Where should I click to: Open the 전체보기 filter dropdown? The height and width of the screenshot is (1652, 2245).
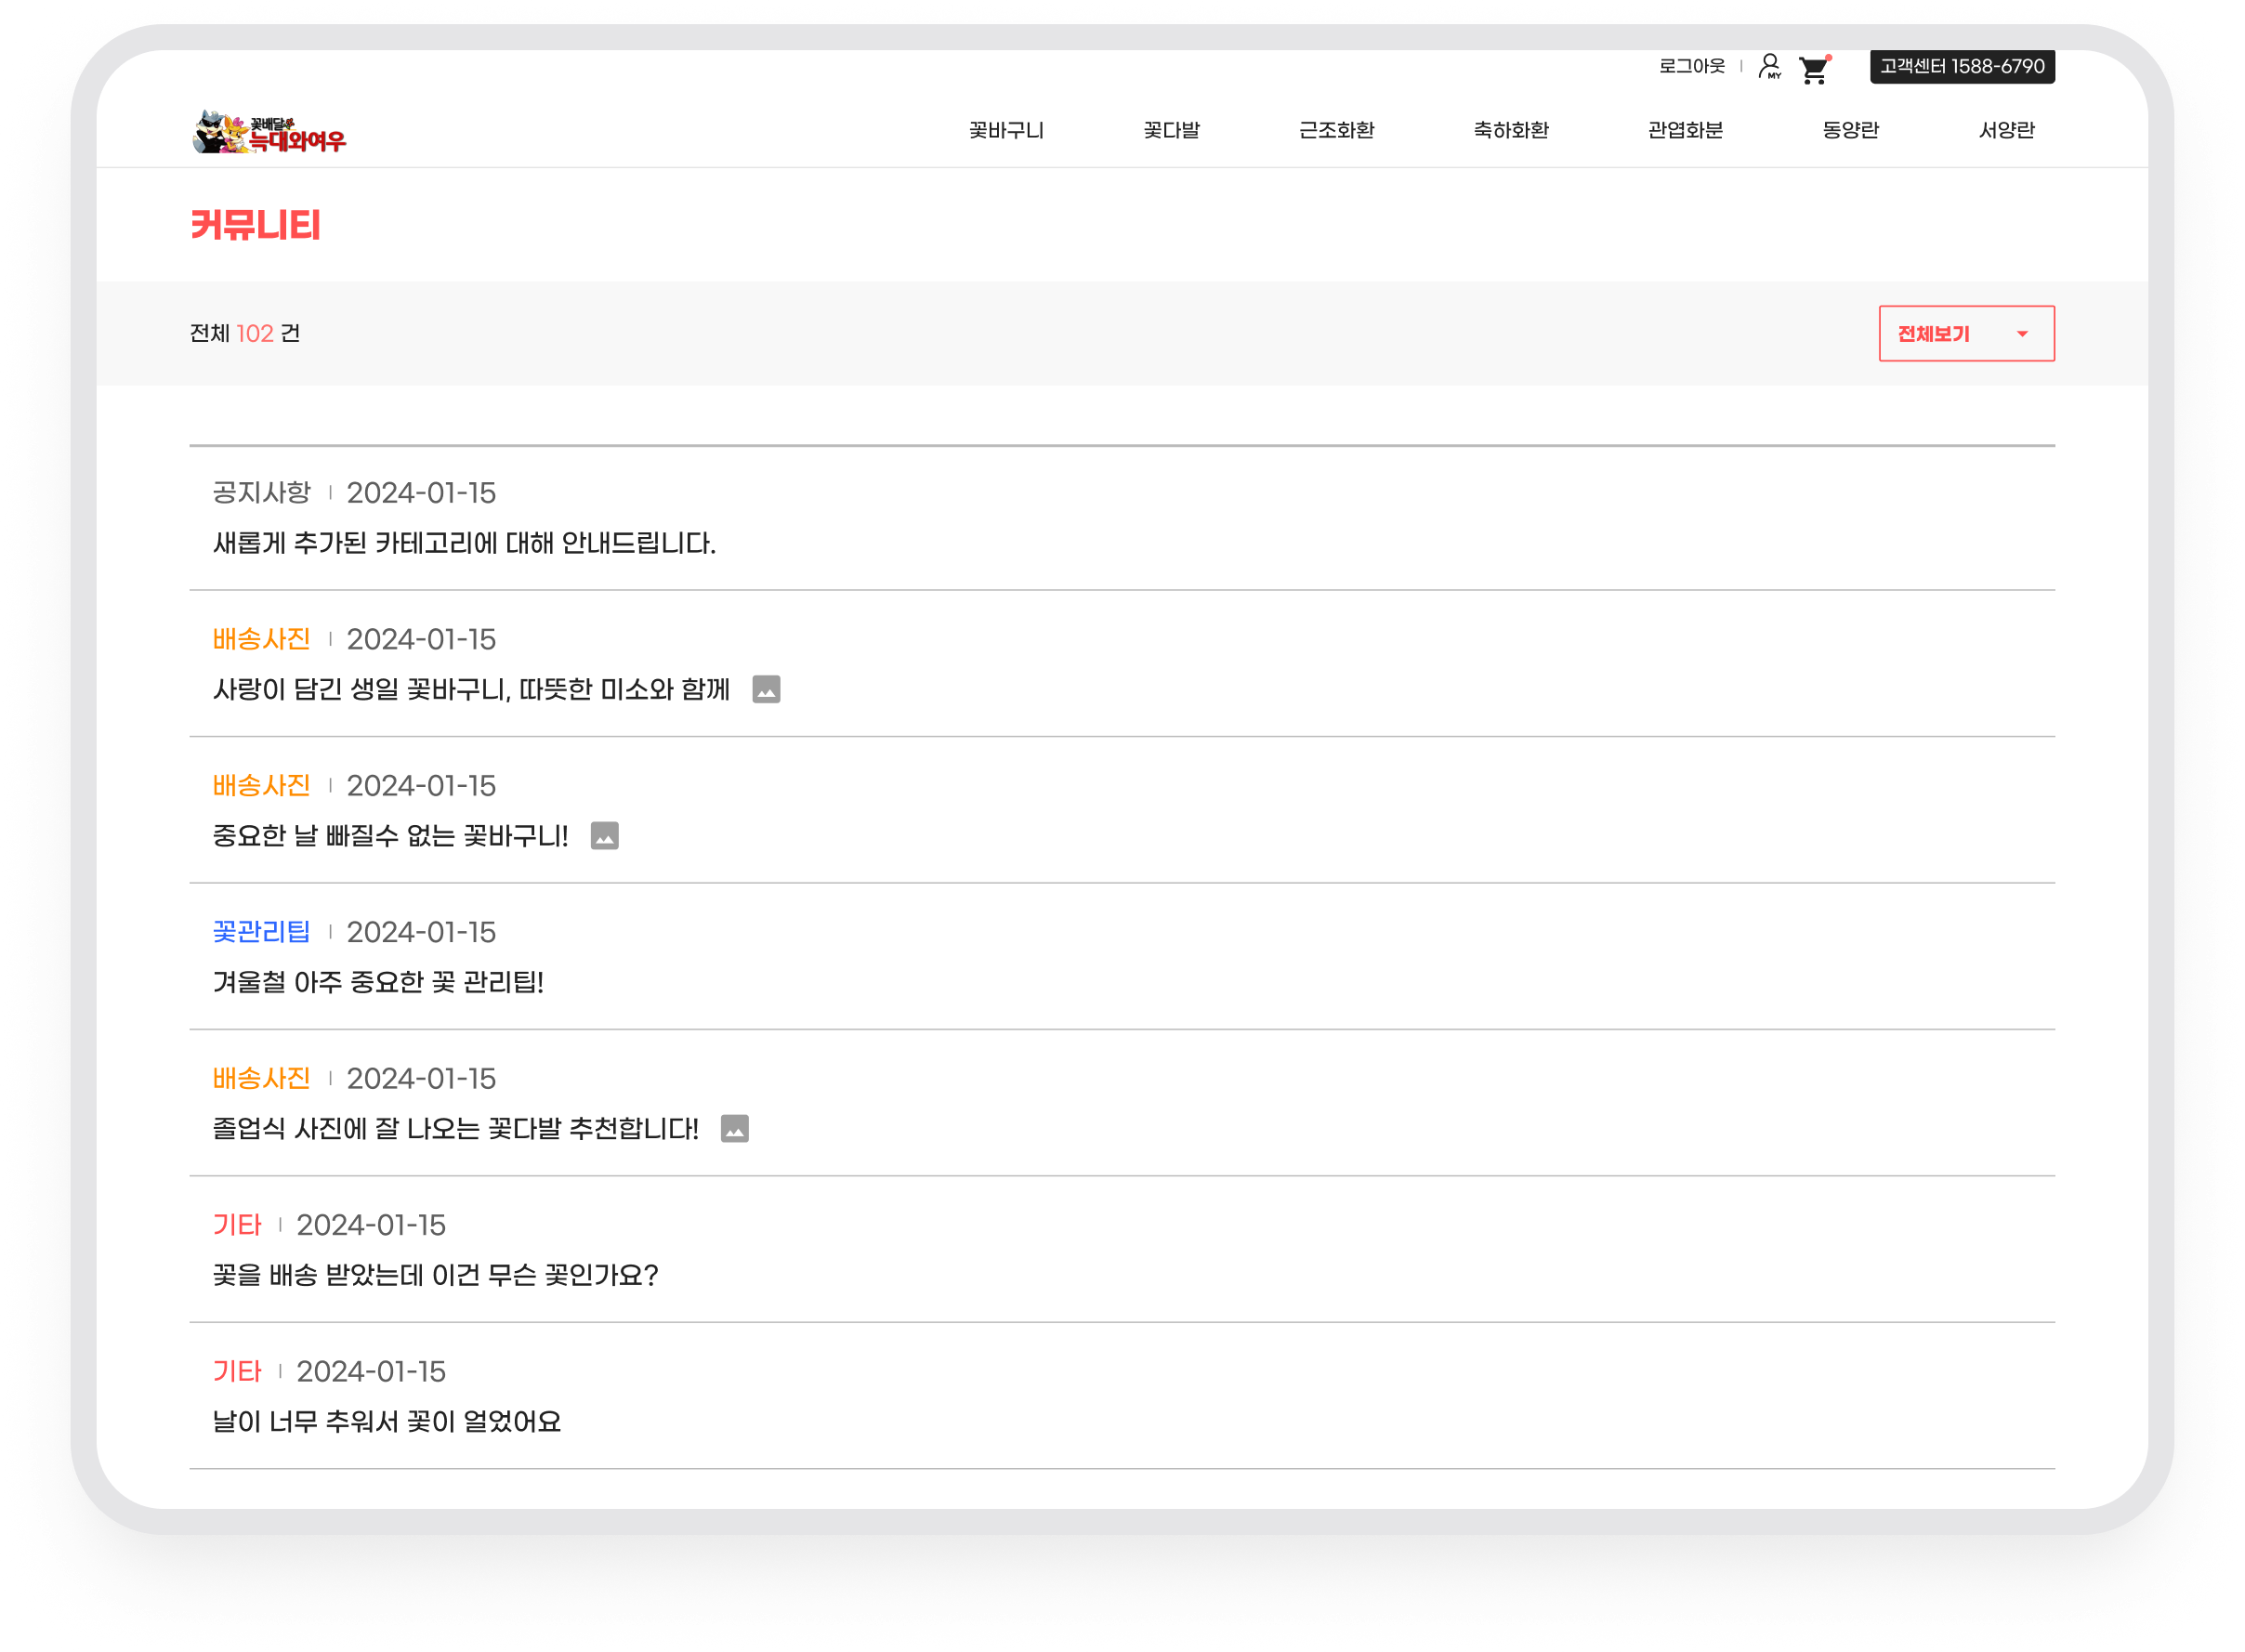click(1966, 333)
